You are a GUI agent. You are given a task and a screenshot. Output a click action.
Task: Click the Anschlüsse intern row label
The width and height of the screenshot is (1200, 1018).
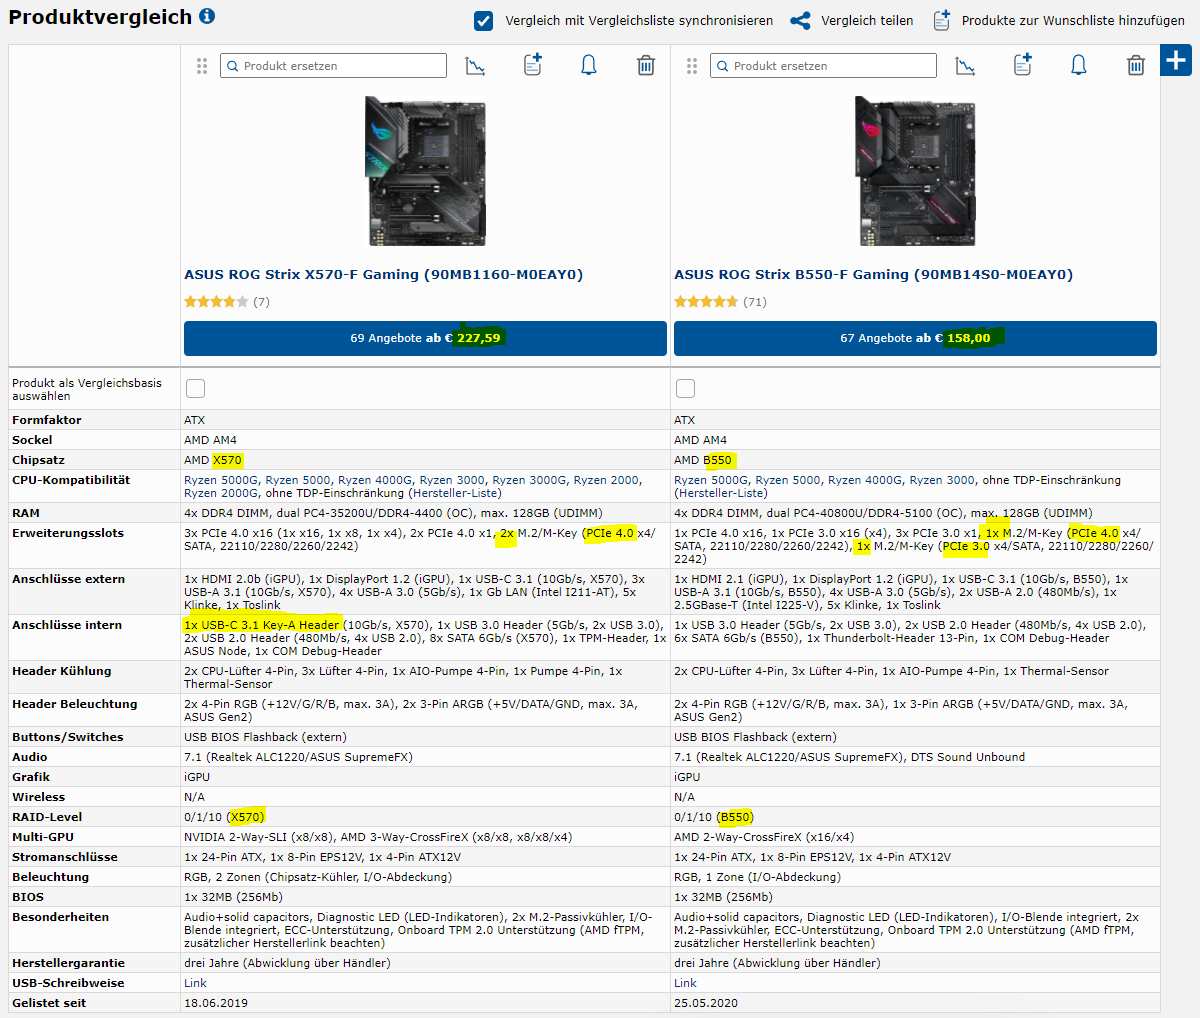coord(67,625)
